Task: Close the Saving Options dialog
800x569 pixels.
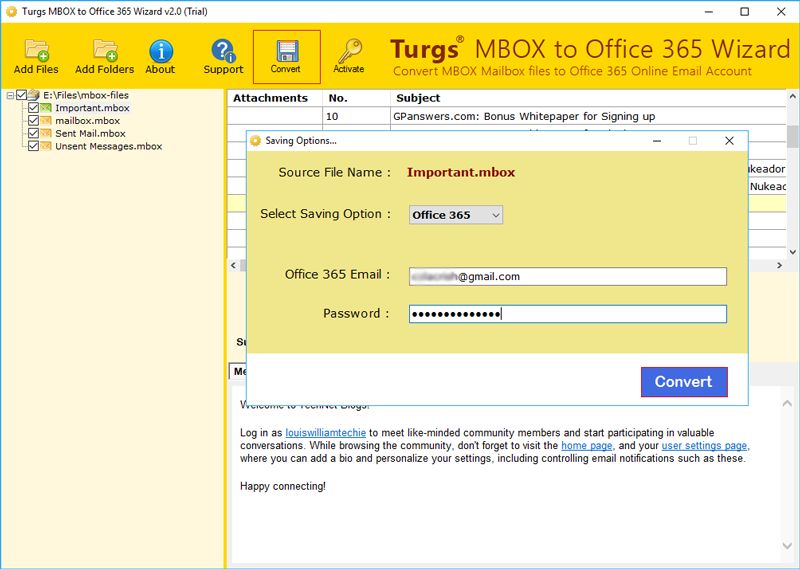Action: [729, 141]
